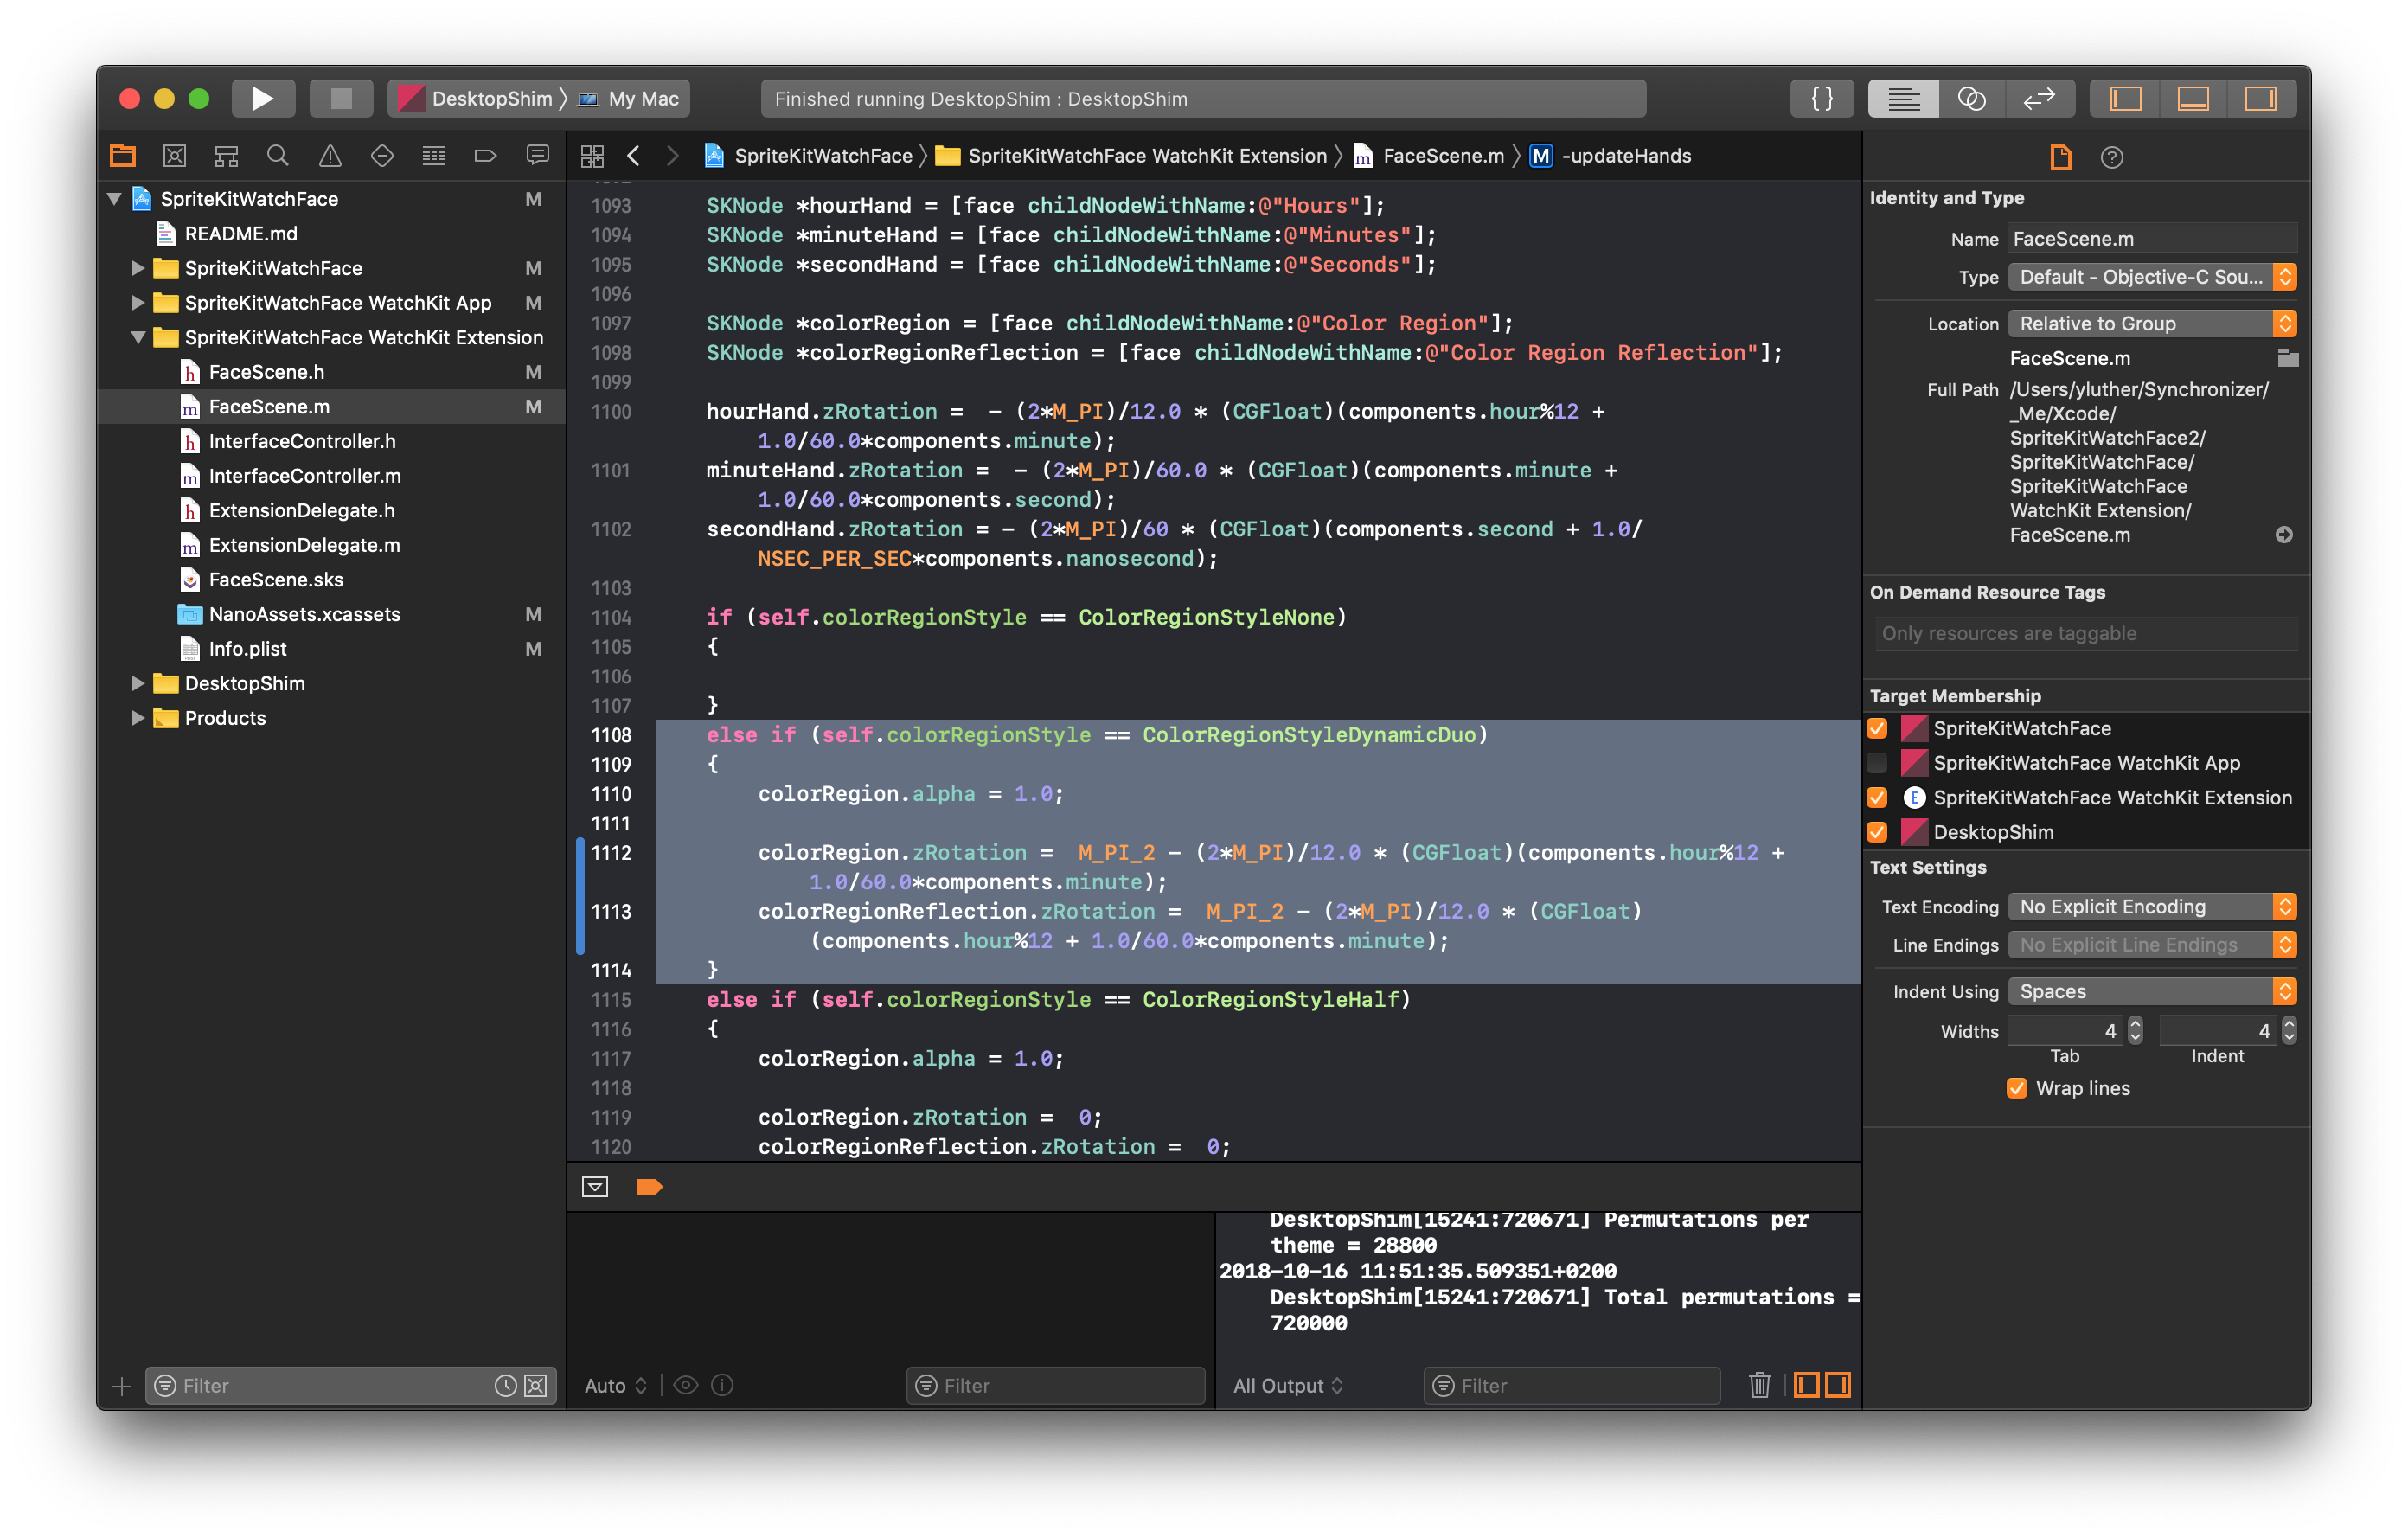The width and height of the screenshot is (2408, 1538).
Task: Click the Tab width stepper
Action: (x=2135, y=1030)
